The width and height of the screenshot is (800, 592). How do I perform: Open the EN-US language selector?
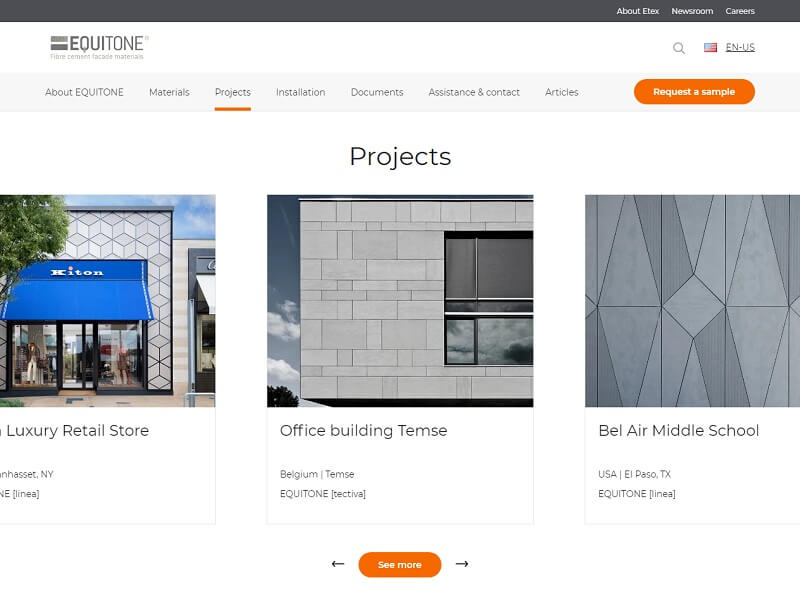click(x=740, y=47)
